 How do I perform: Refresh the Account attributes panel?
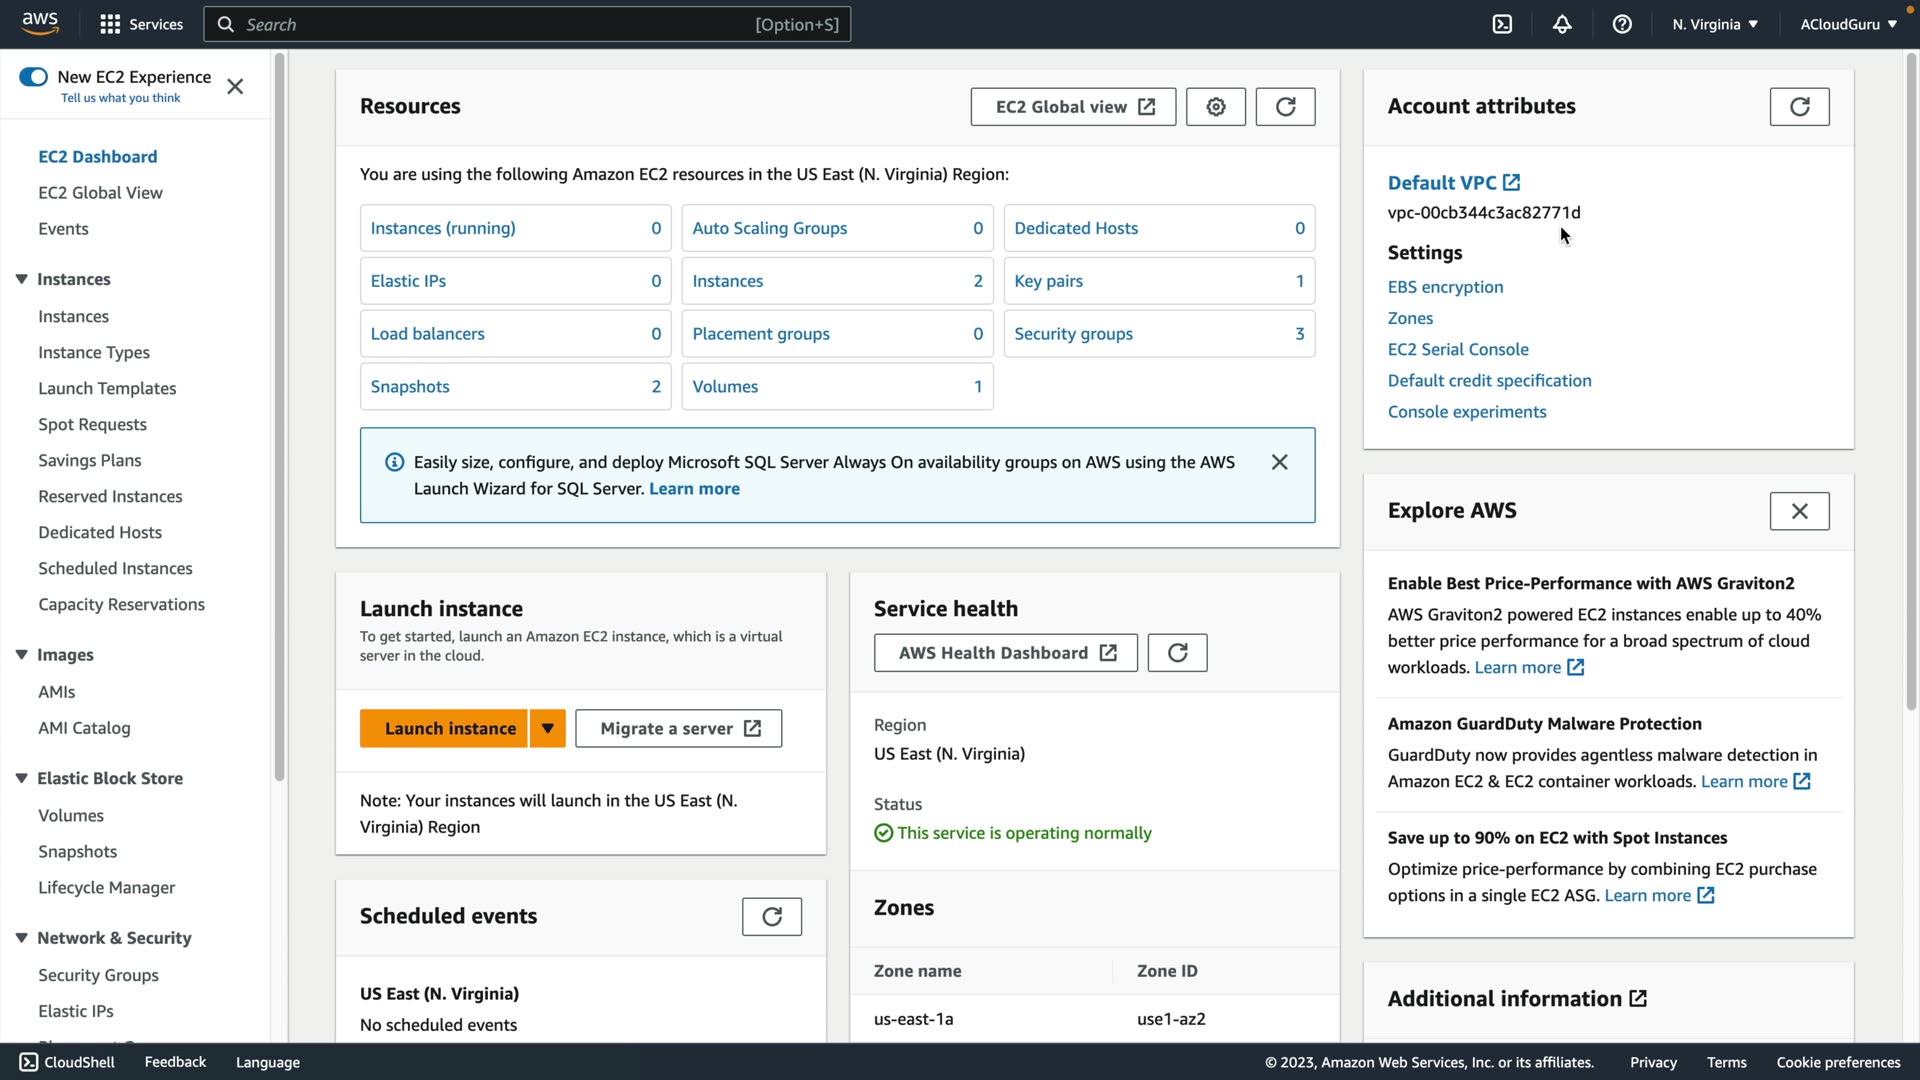[1799, 107]
